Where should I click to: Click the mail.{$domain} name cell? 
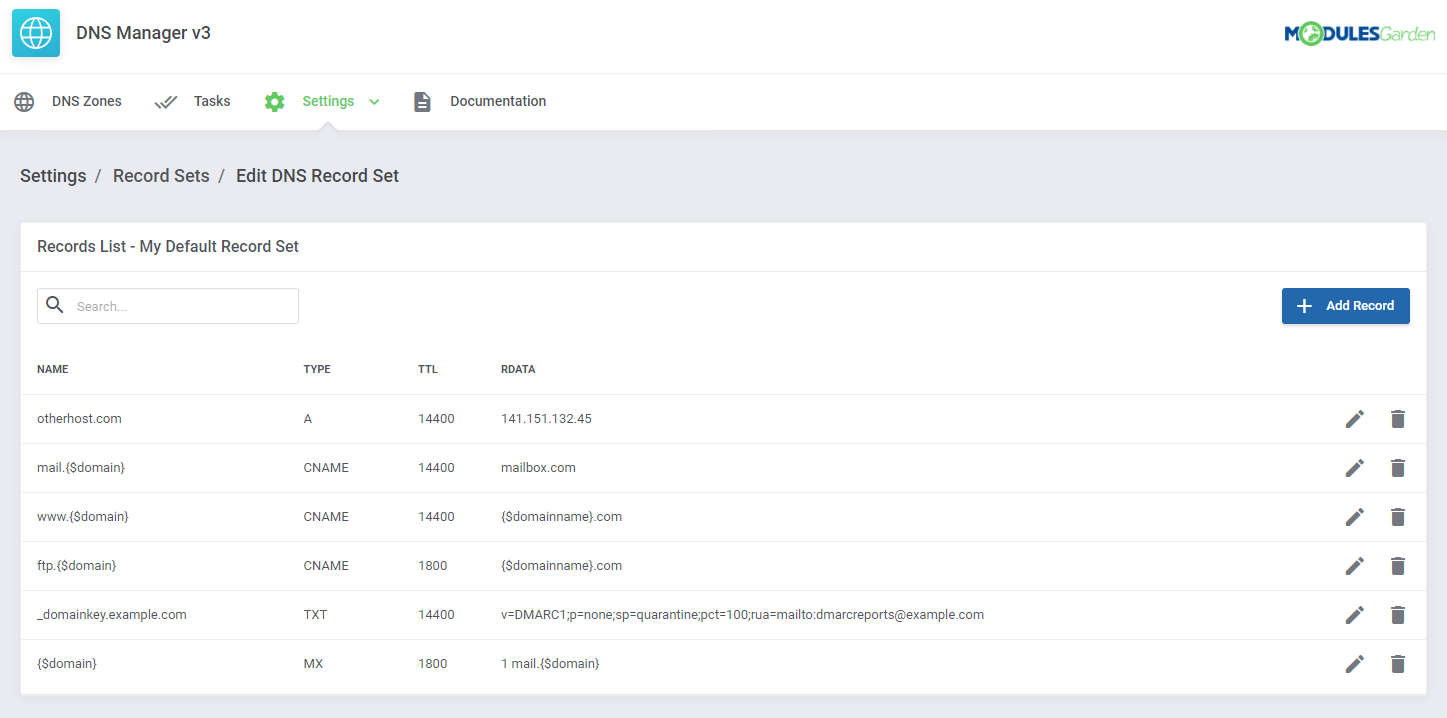coord(81,468)
